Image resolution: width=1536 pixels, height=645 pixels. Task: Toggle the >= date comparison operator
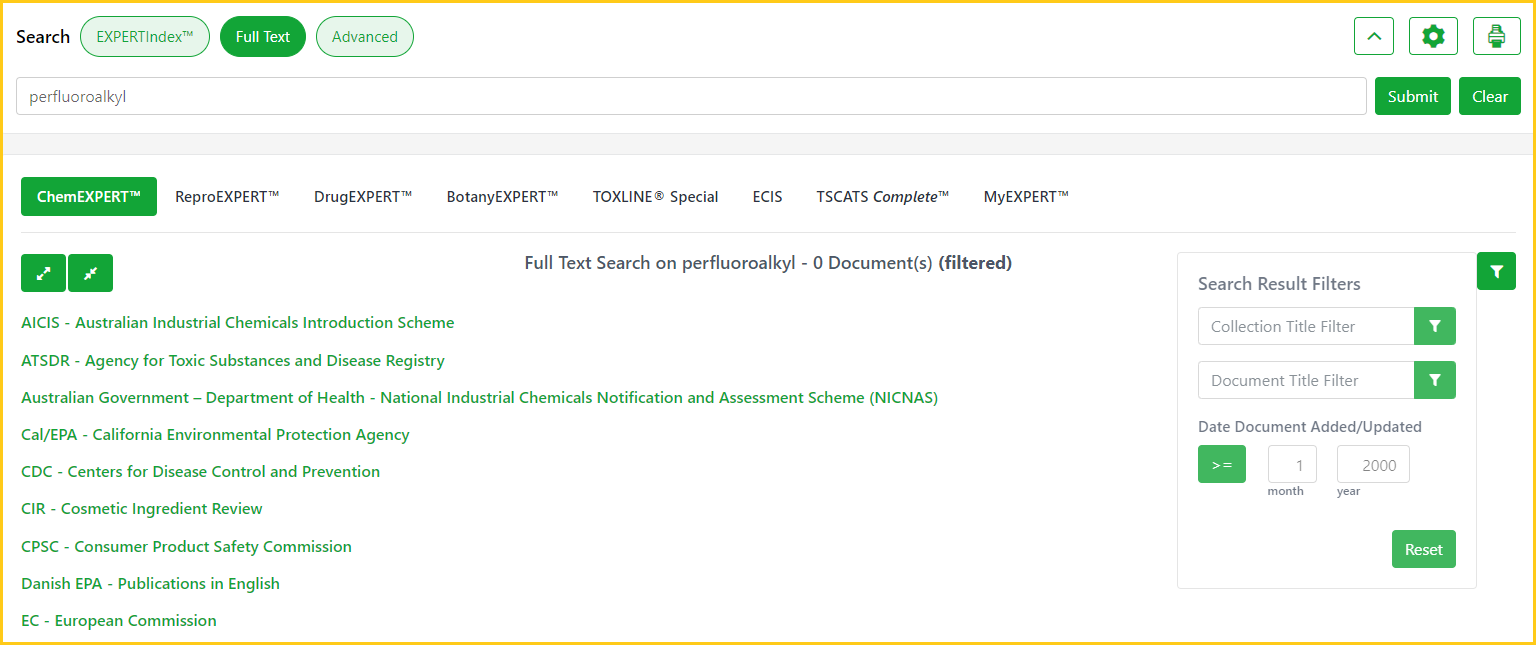pyautogui.click(x=1221, y=464)
